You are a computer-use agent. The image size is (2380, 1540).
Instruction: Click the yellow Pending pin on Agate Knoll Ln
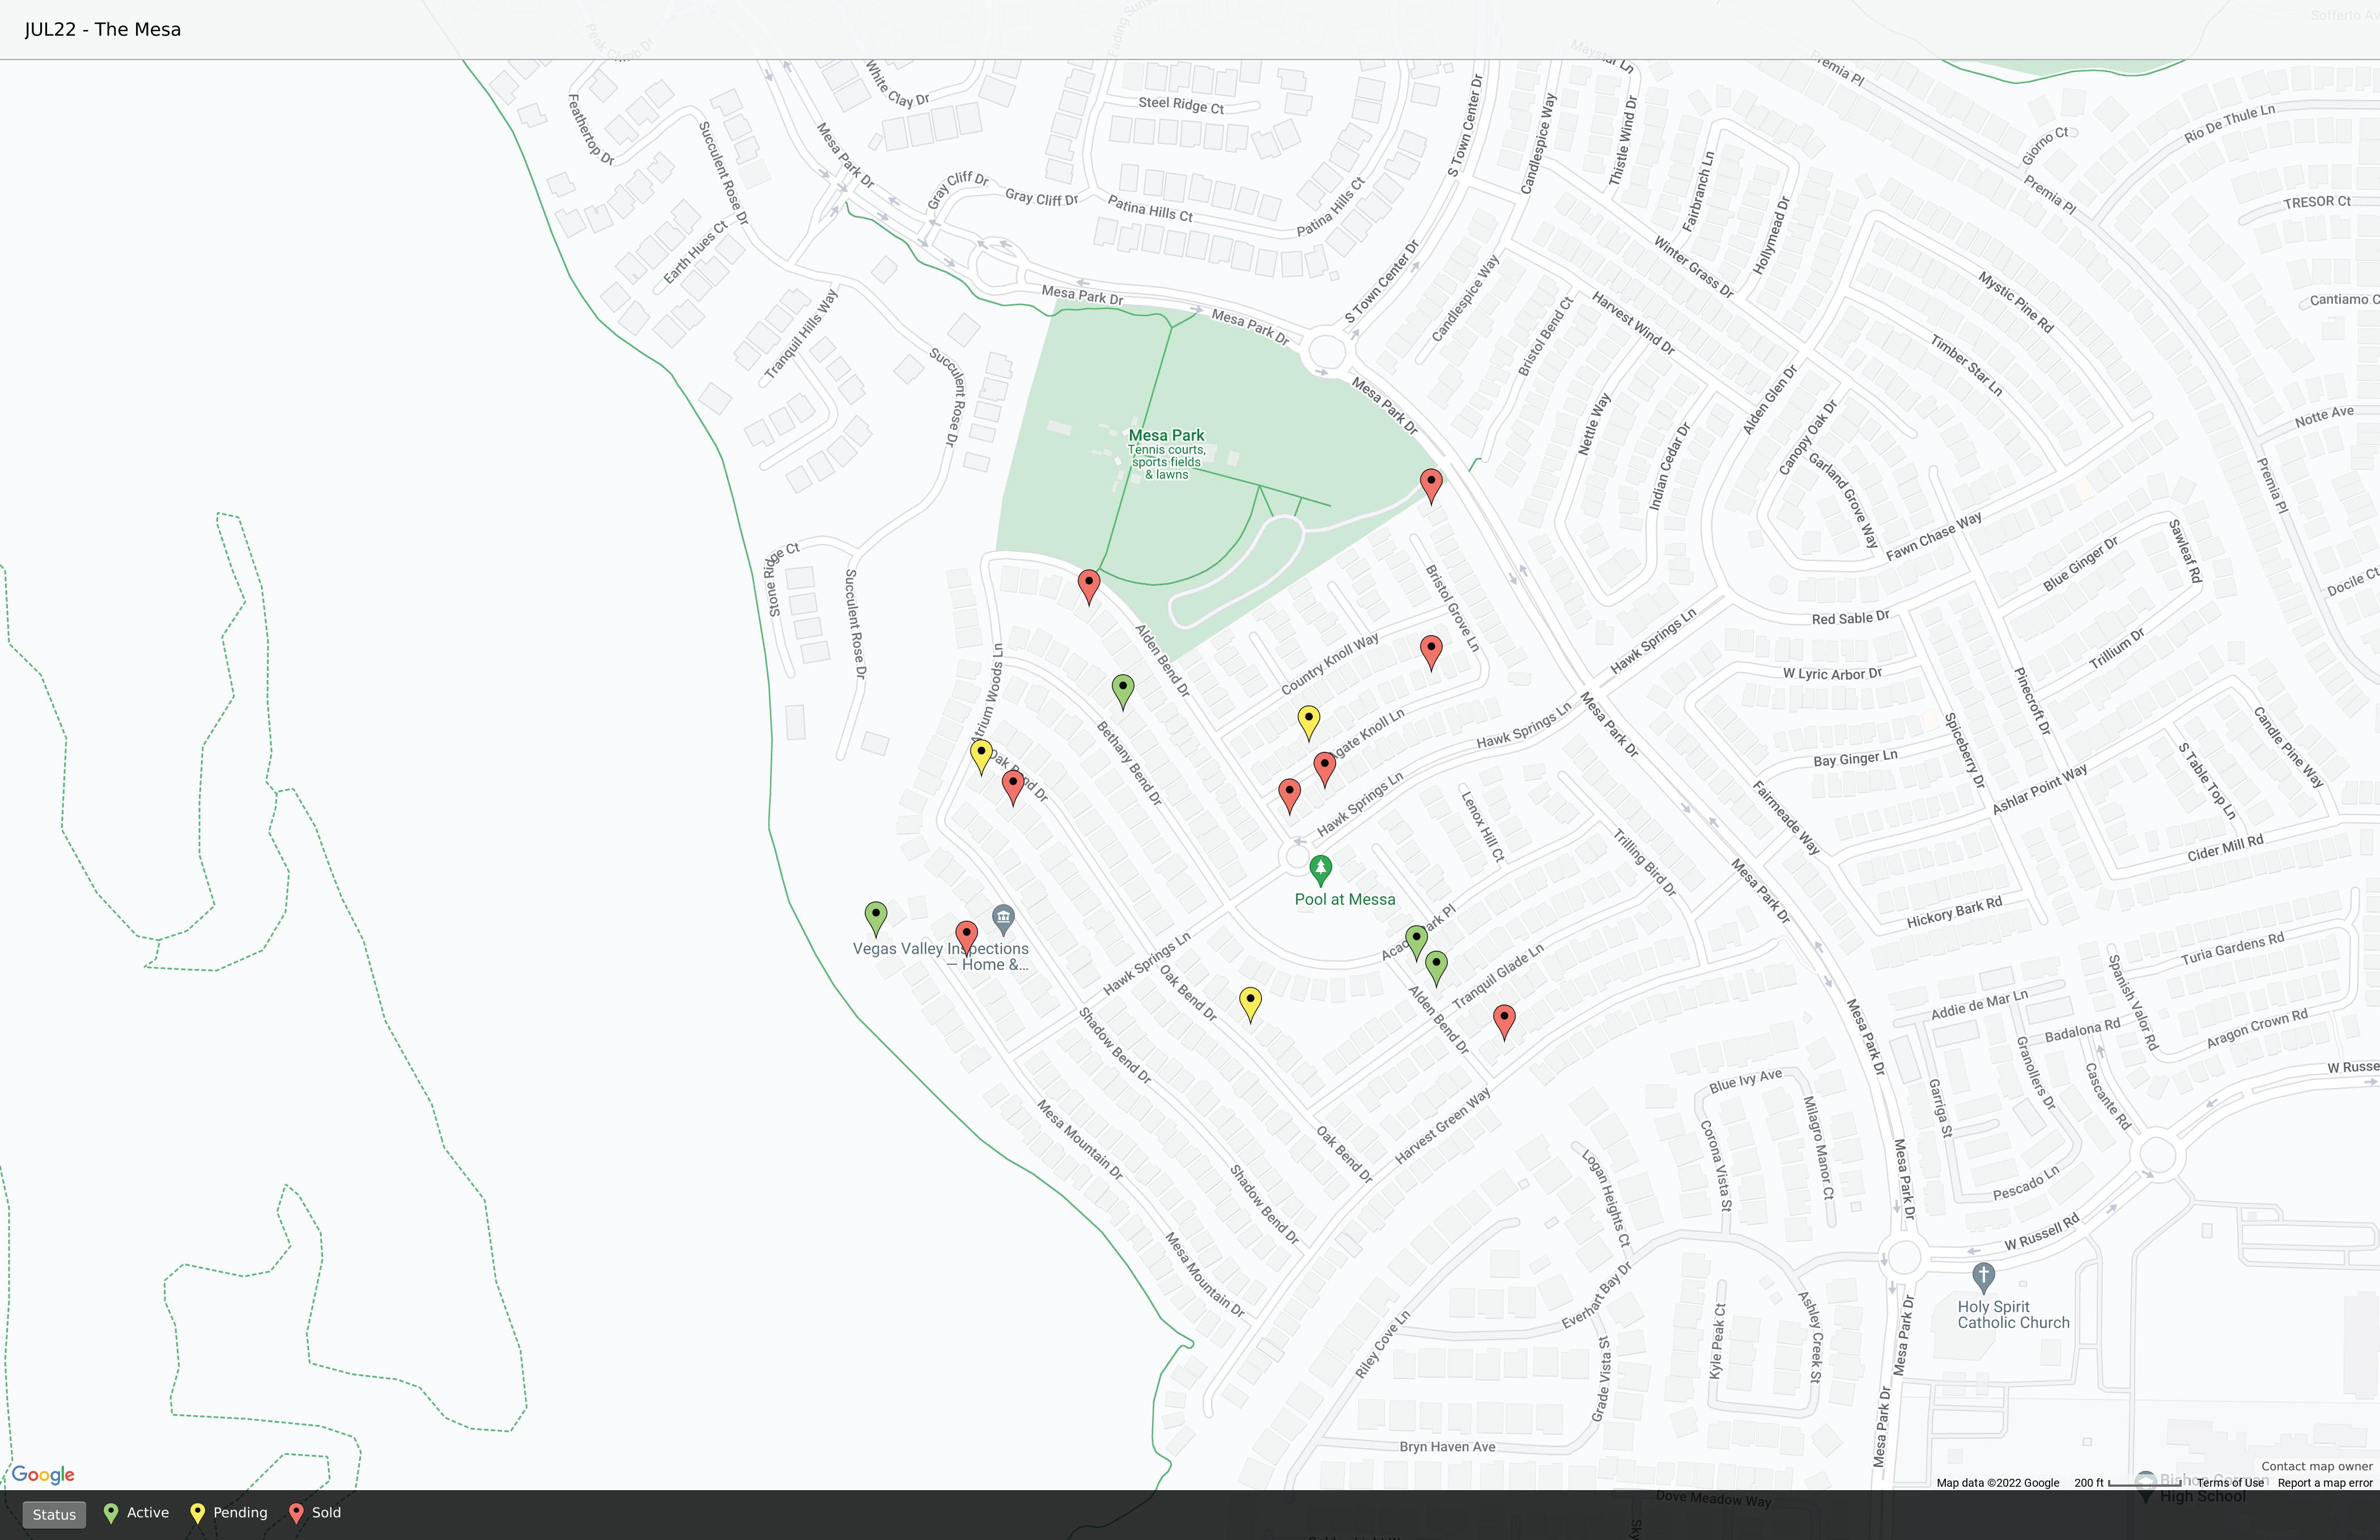[1308, 721]
